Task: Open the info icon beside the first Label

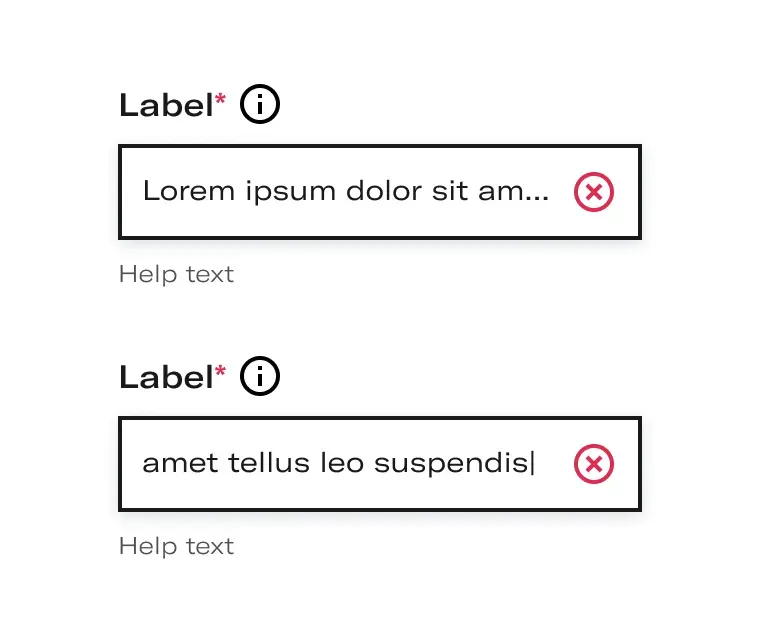Action: [x=260, y=104]
